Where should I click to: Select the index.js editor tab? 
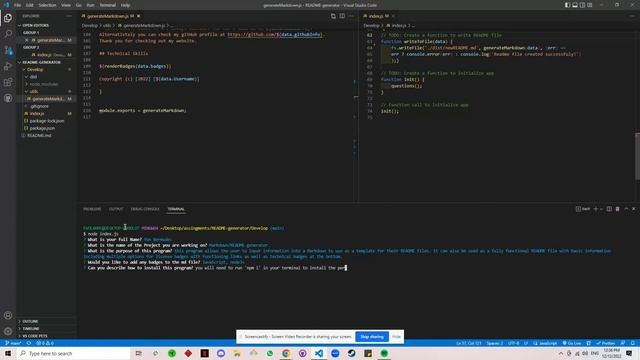point(376,16)
